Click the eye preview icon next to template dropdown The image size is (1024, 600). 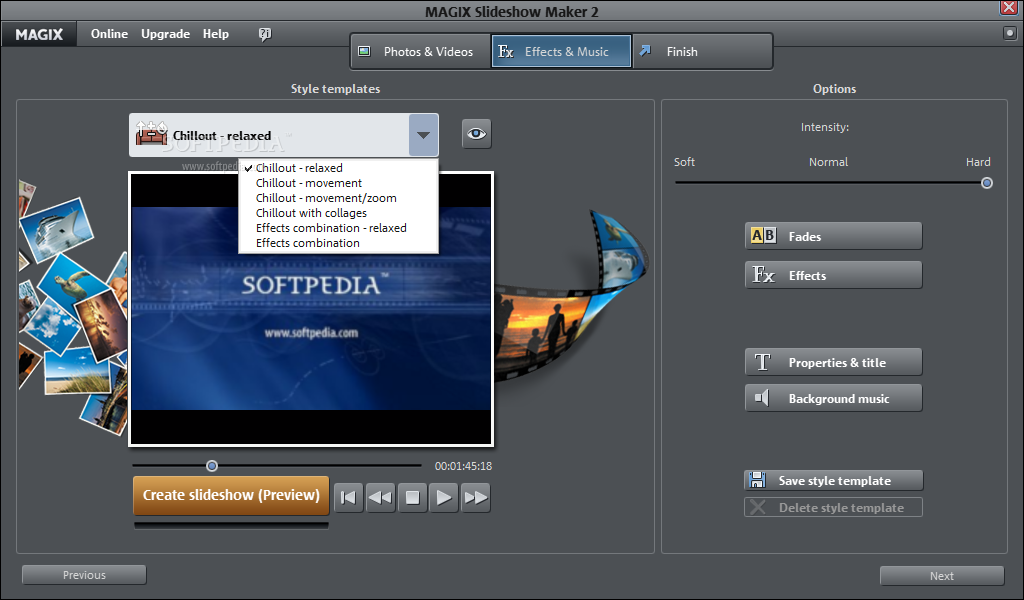tap(476, 134)
